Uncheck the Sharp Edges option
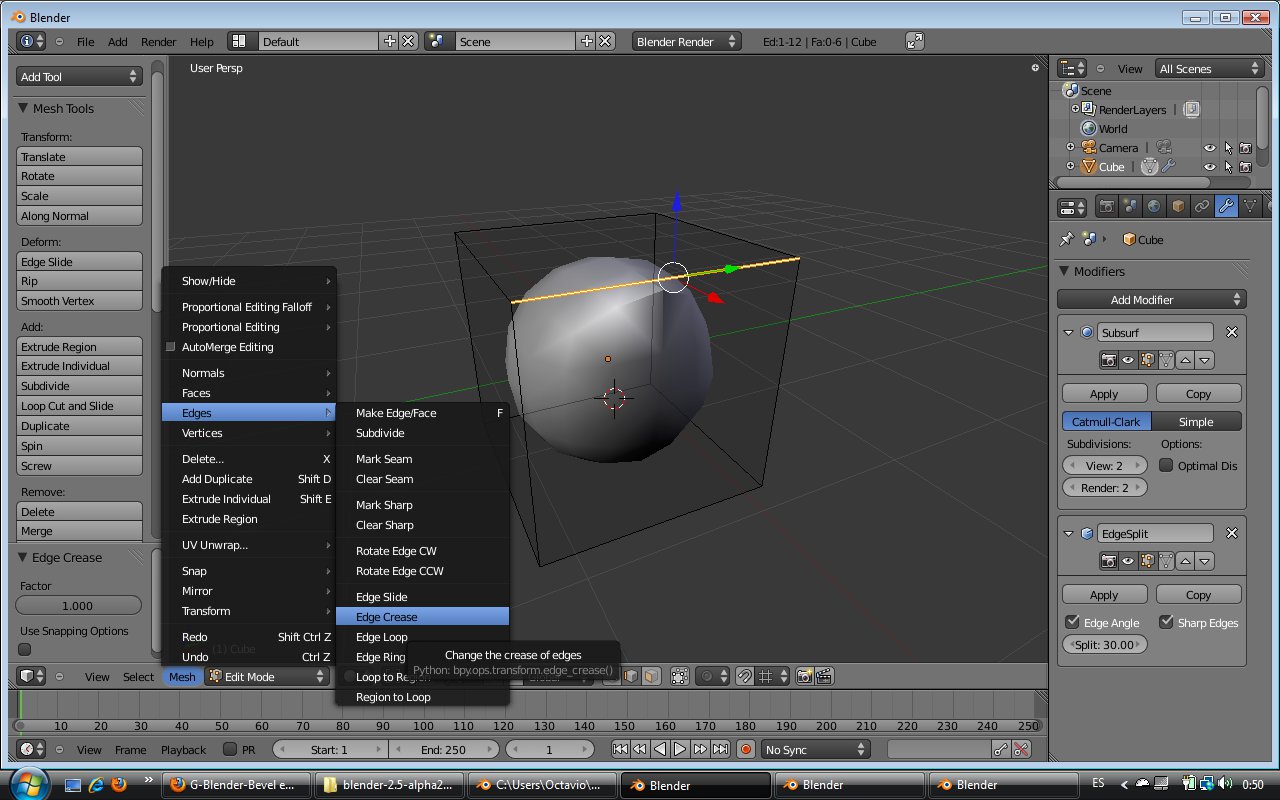Screen dimensions: 1280x800 (x=1167, y=622)
